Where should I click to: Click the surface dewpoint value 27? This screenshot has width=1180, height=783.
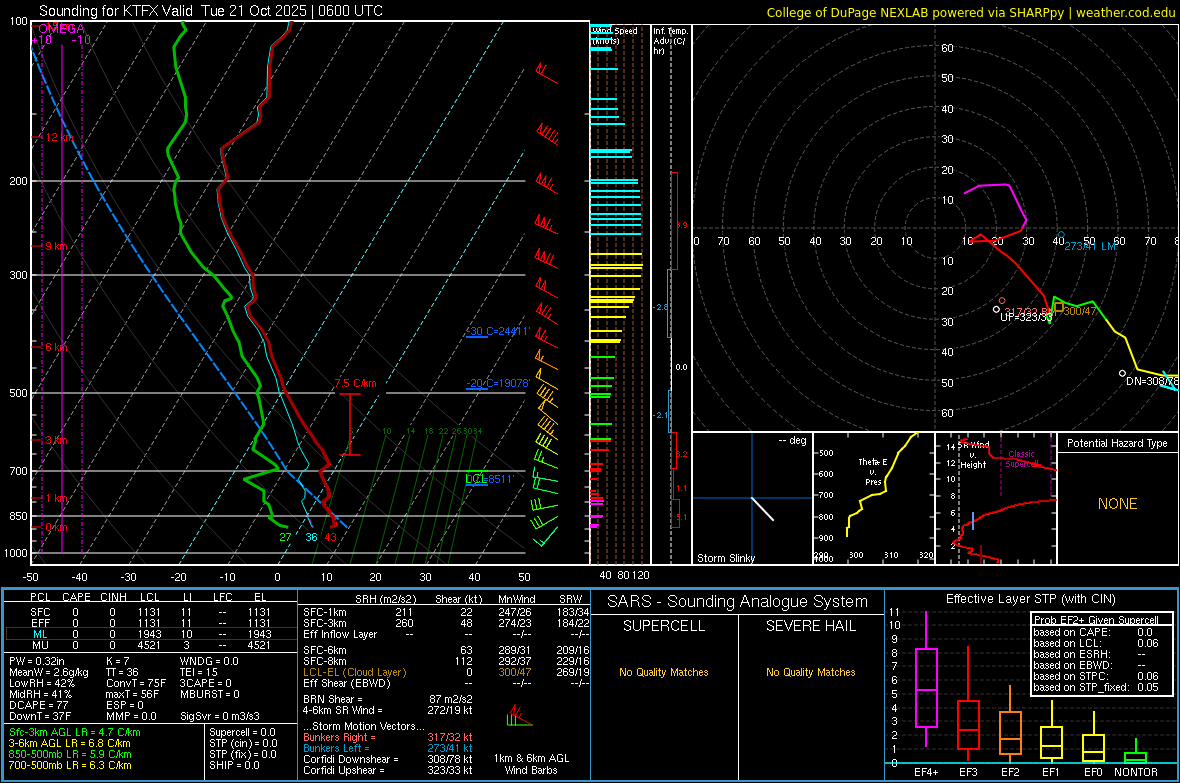pyautogui.click(x=285, y=537)
